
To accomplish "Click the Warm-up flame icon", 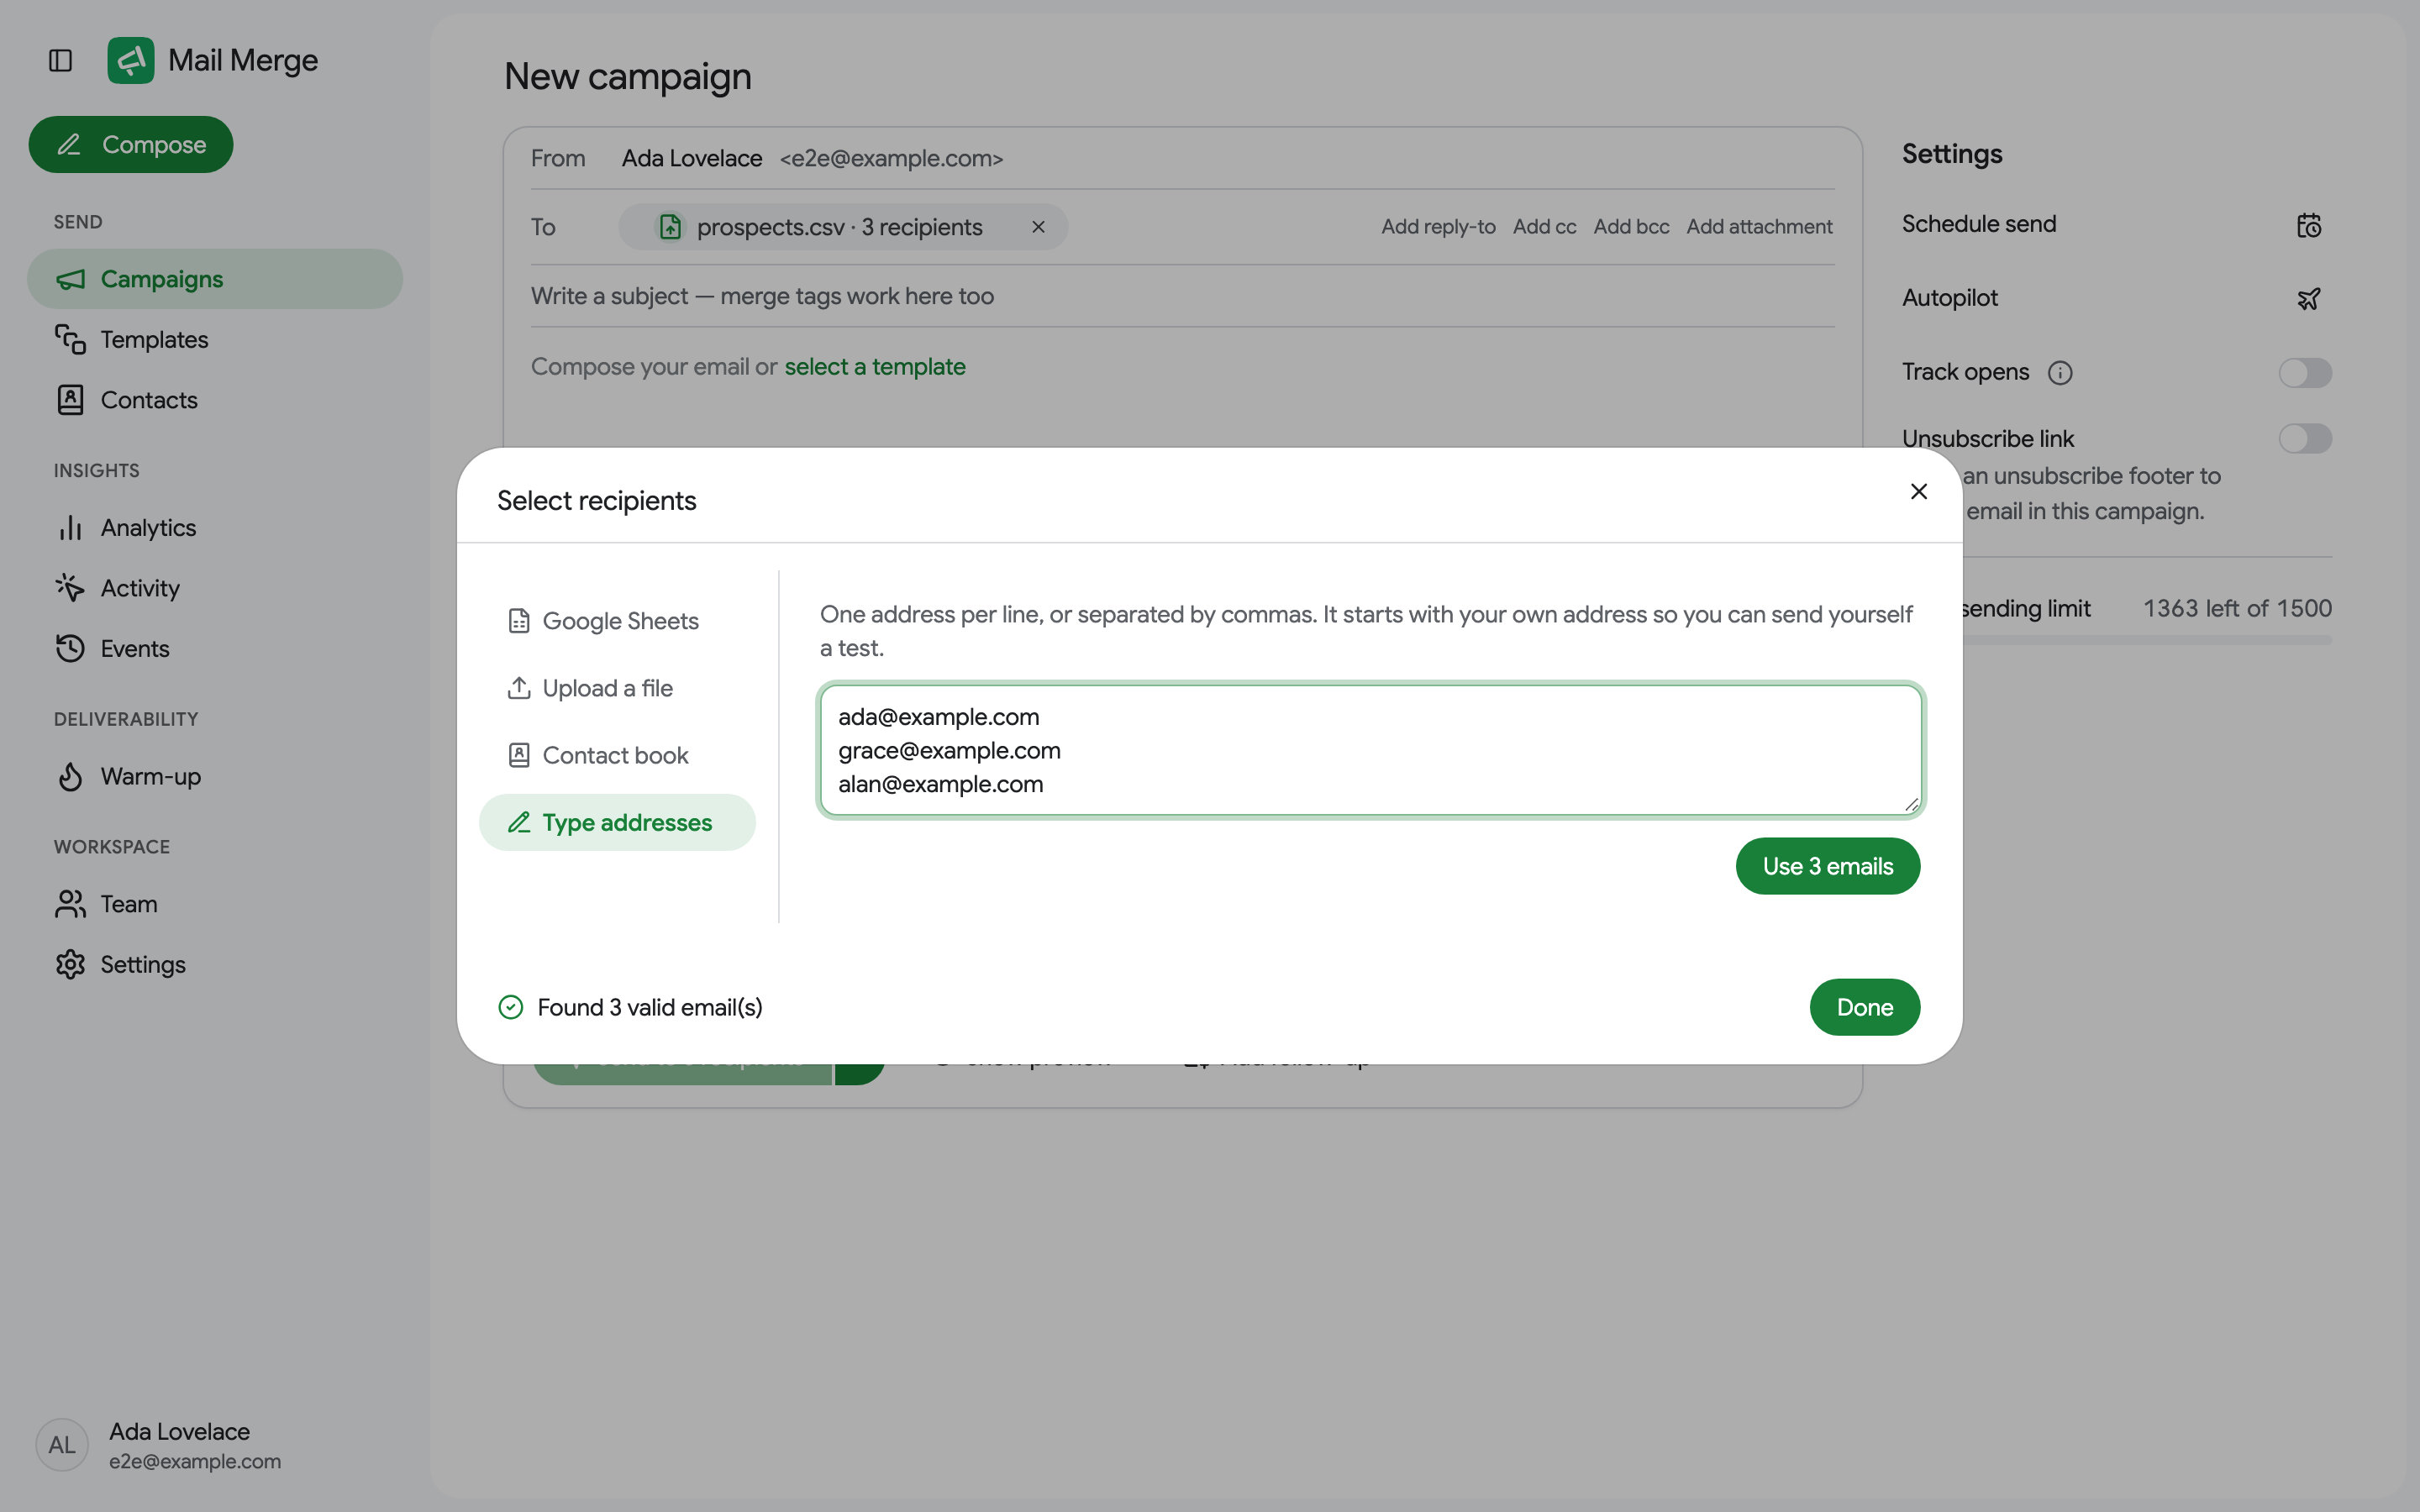I will pos(70,776).
